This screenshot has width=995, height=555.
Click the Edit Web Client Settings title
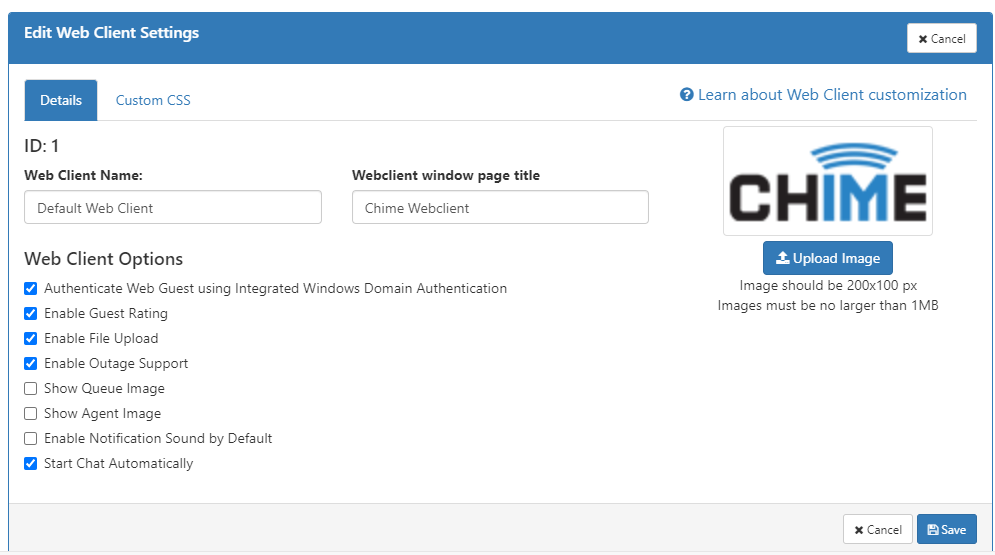click(x=112, y=33)
